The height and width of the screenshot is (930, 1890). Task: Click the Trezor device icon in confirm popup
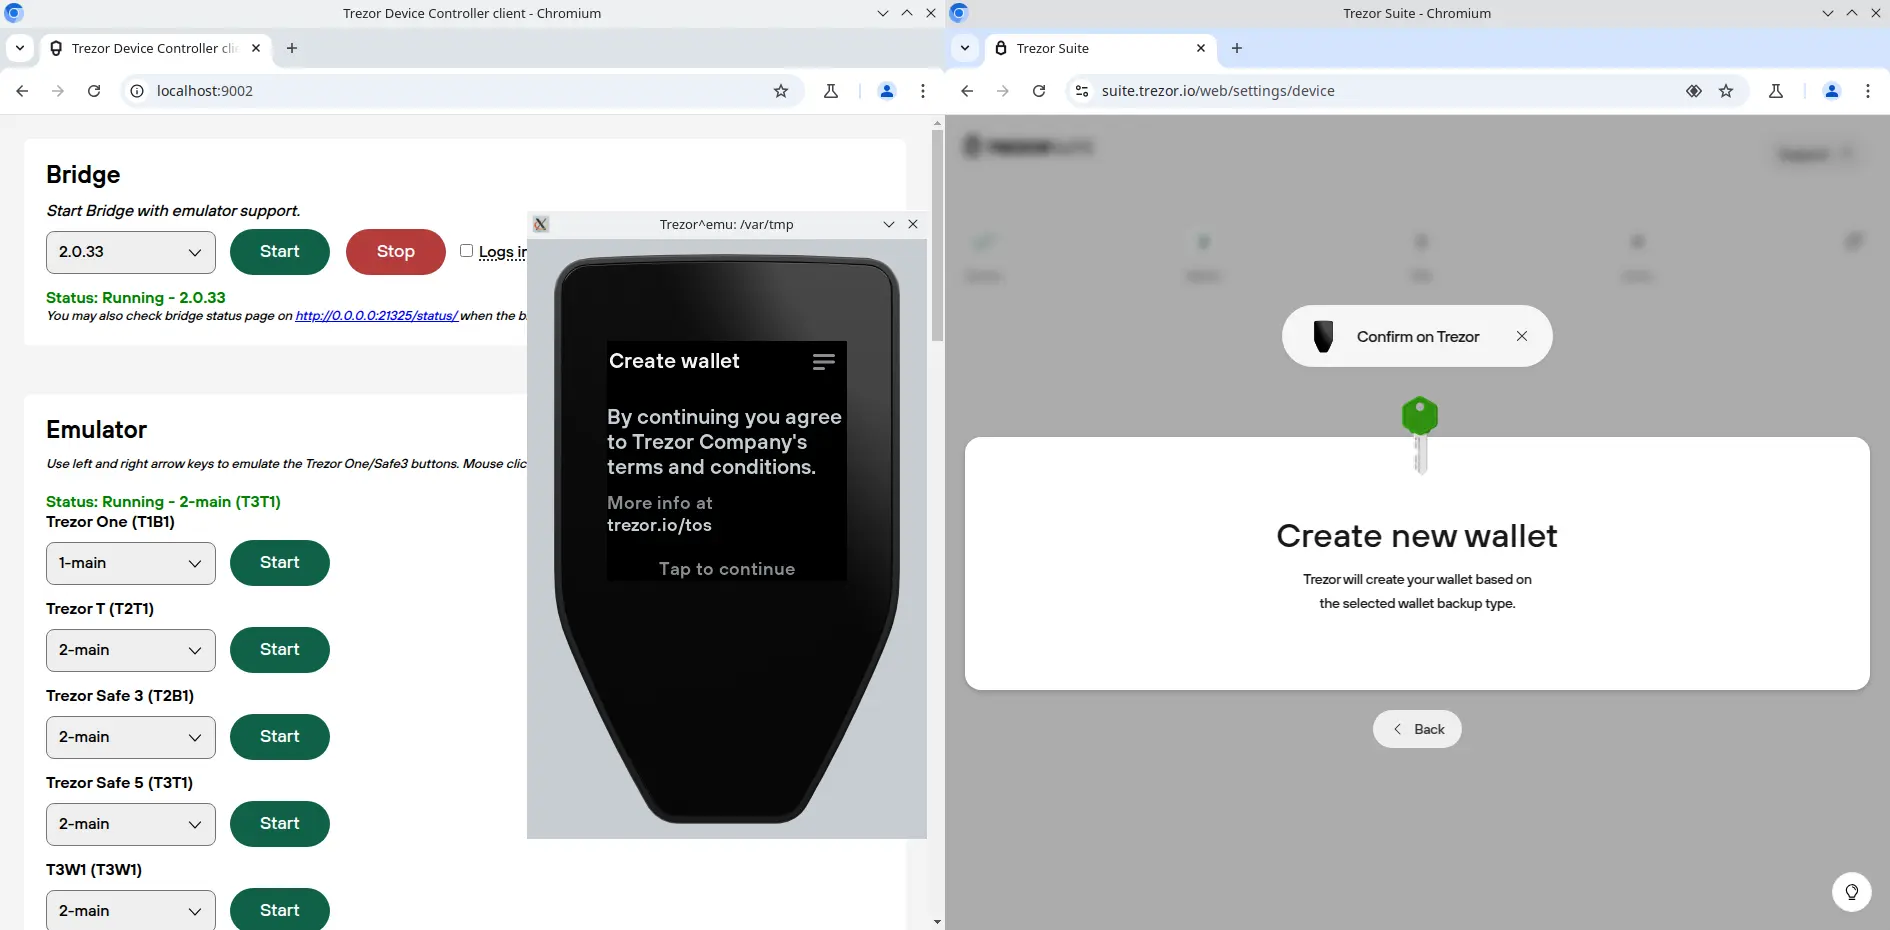(1323, 336)
